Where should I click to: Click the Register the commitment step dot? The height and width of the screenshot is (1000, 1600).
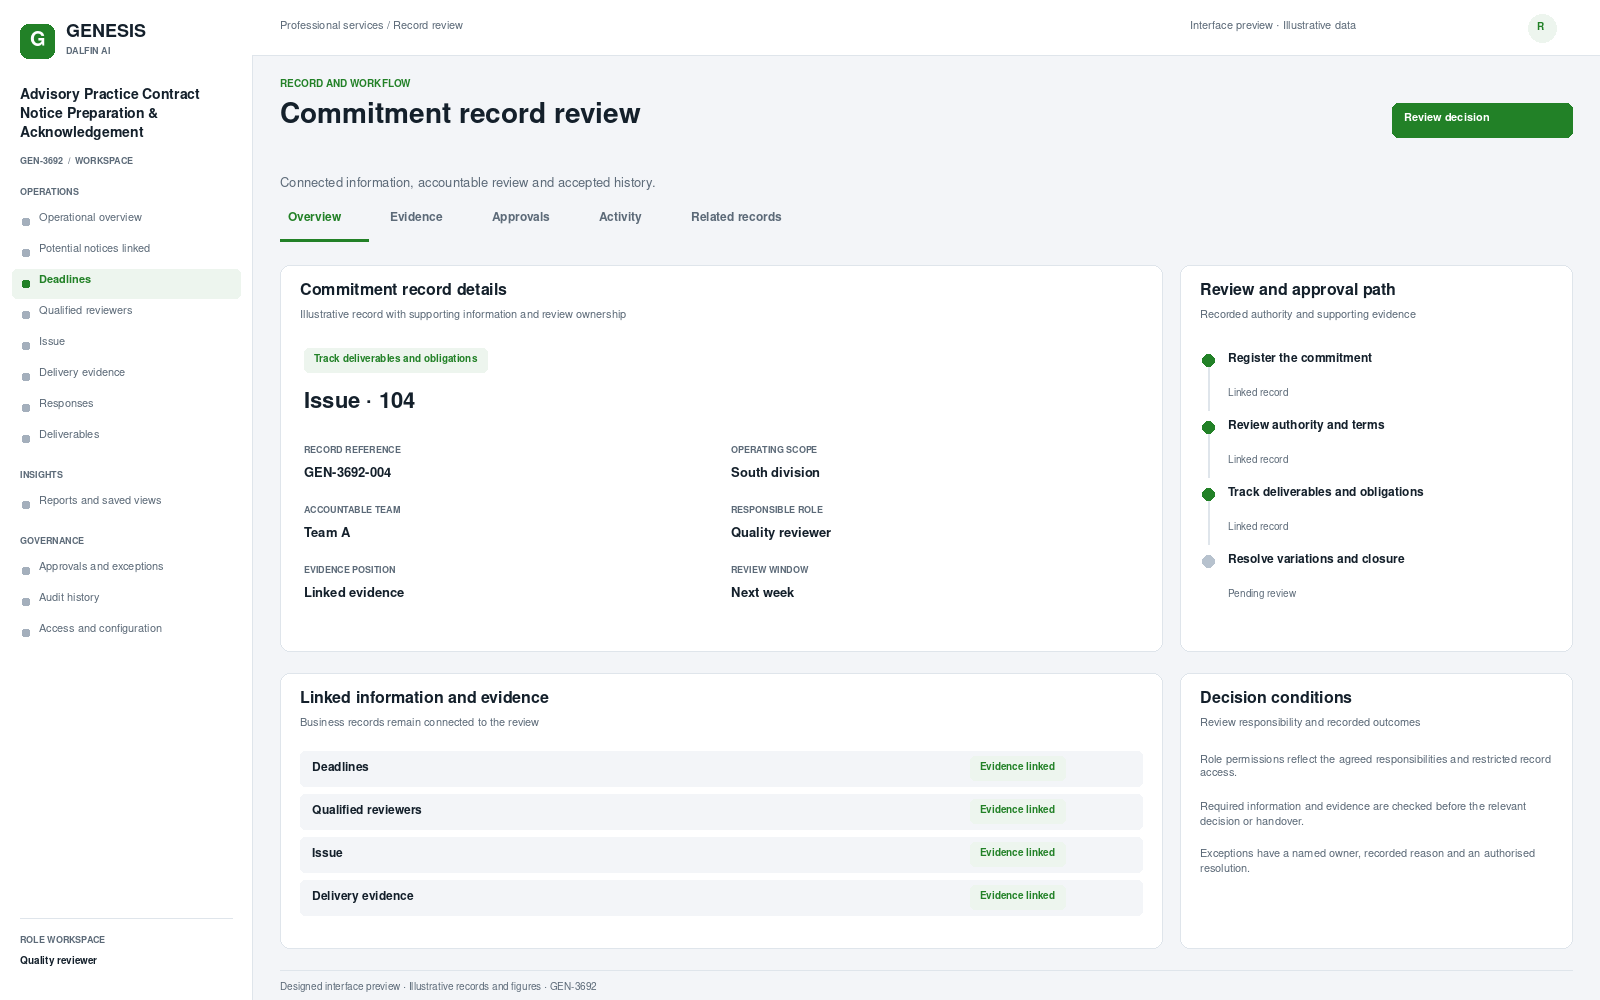(x=1208, y=360)
